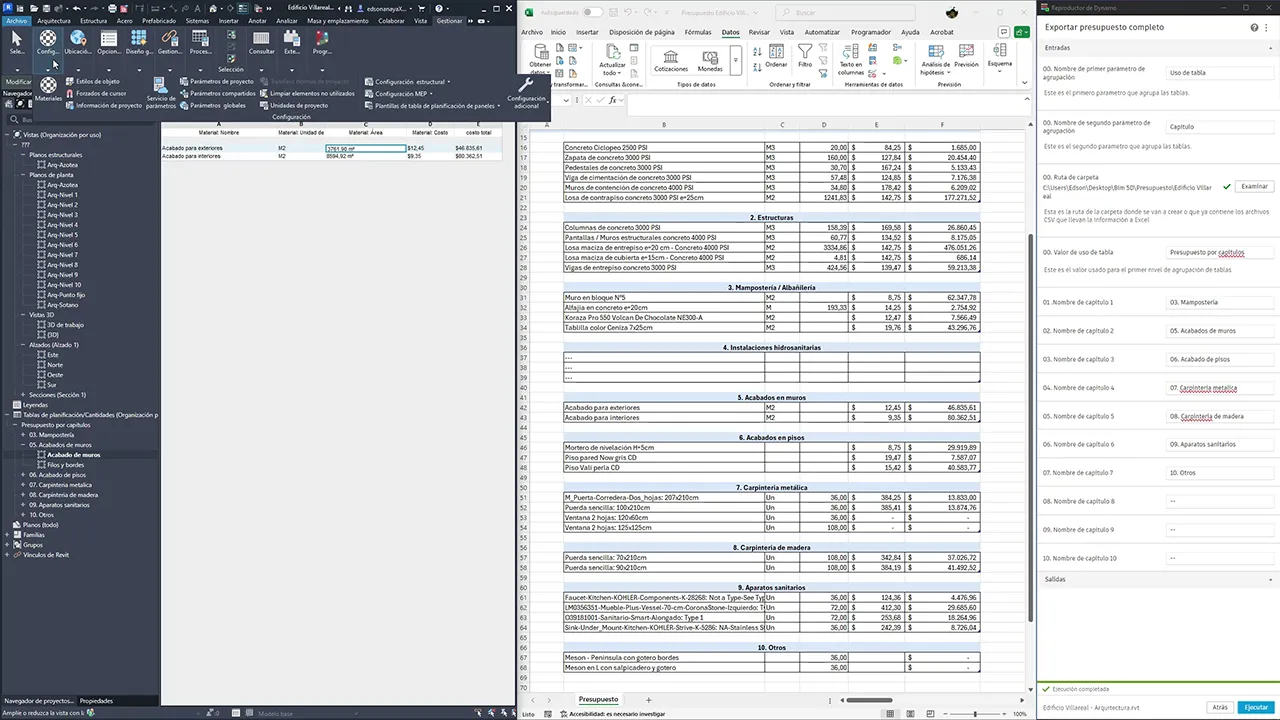Click Unidades de proyecto in Configuración panel
1280x720 pixels.
(298, 105)
